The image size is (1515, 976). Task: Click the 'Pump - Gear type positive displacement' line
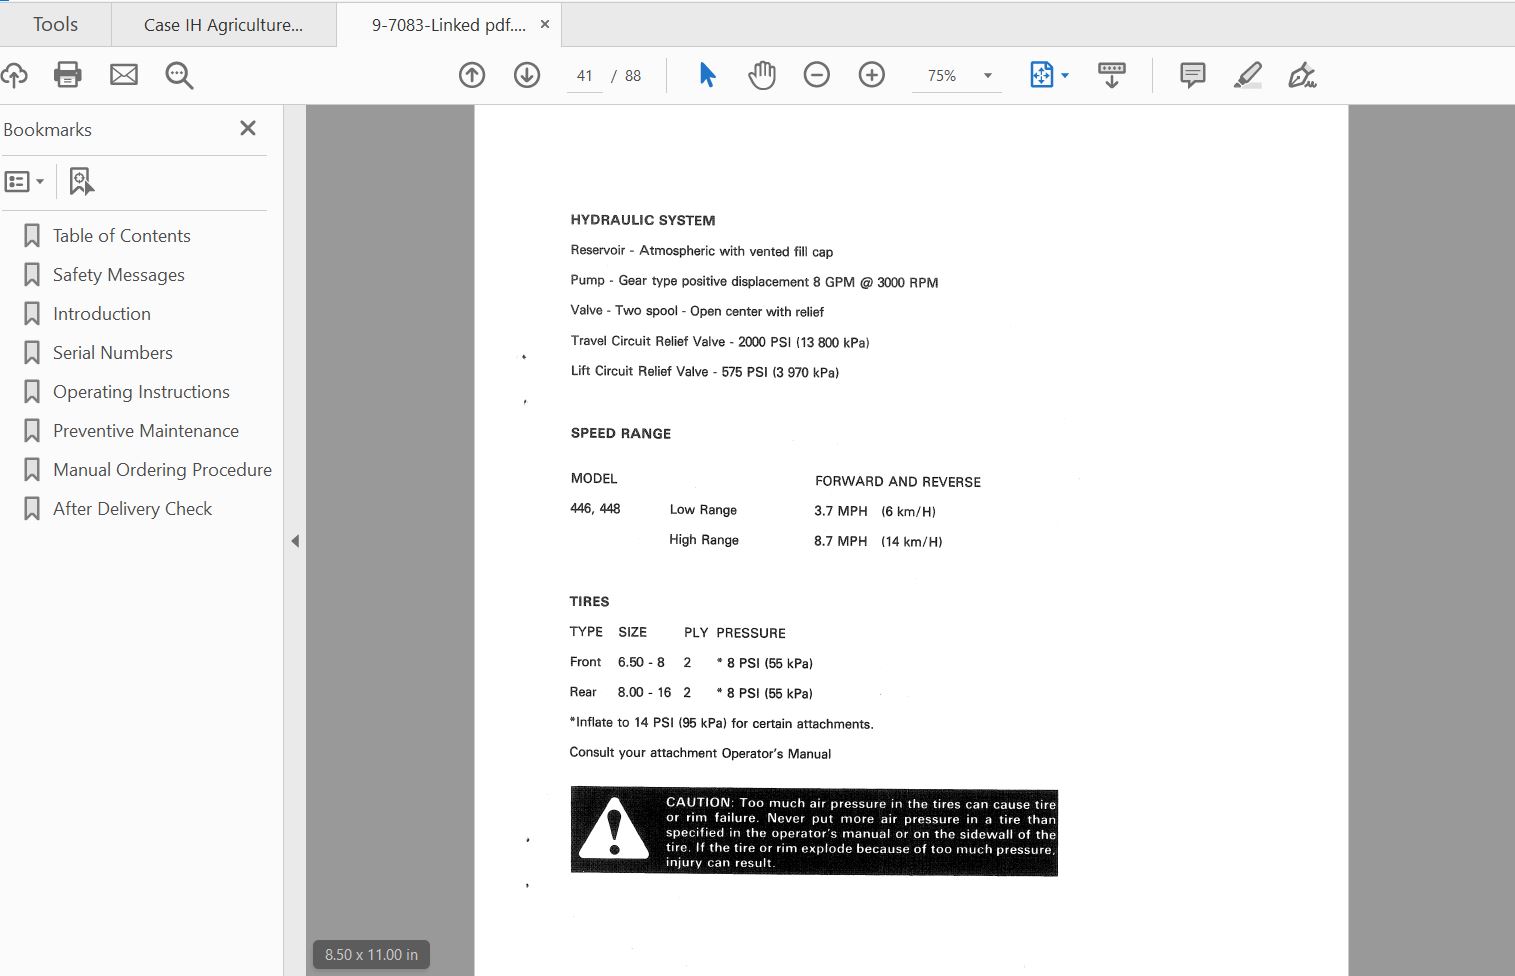[754, 282]
